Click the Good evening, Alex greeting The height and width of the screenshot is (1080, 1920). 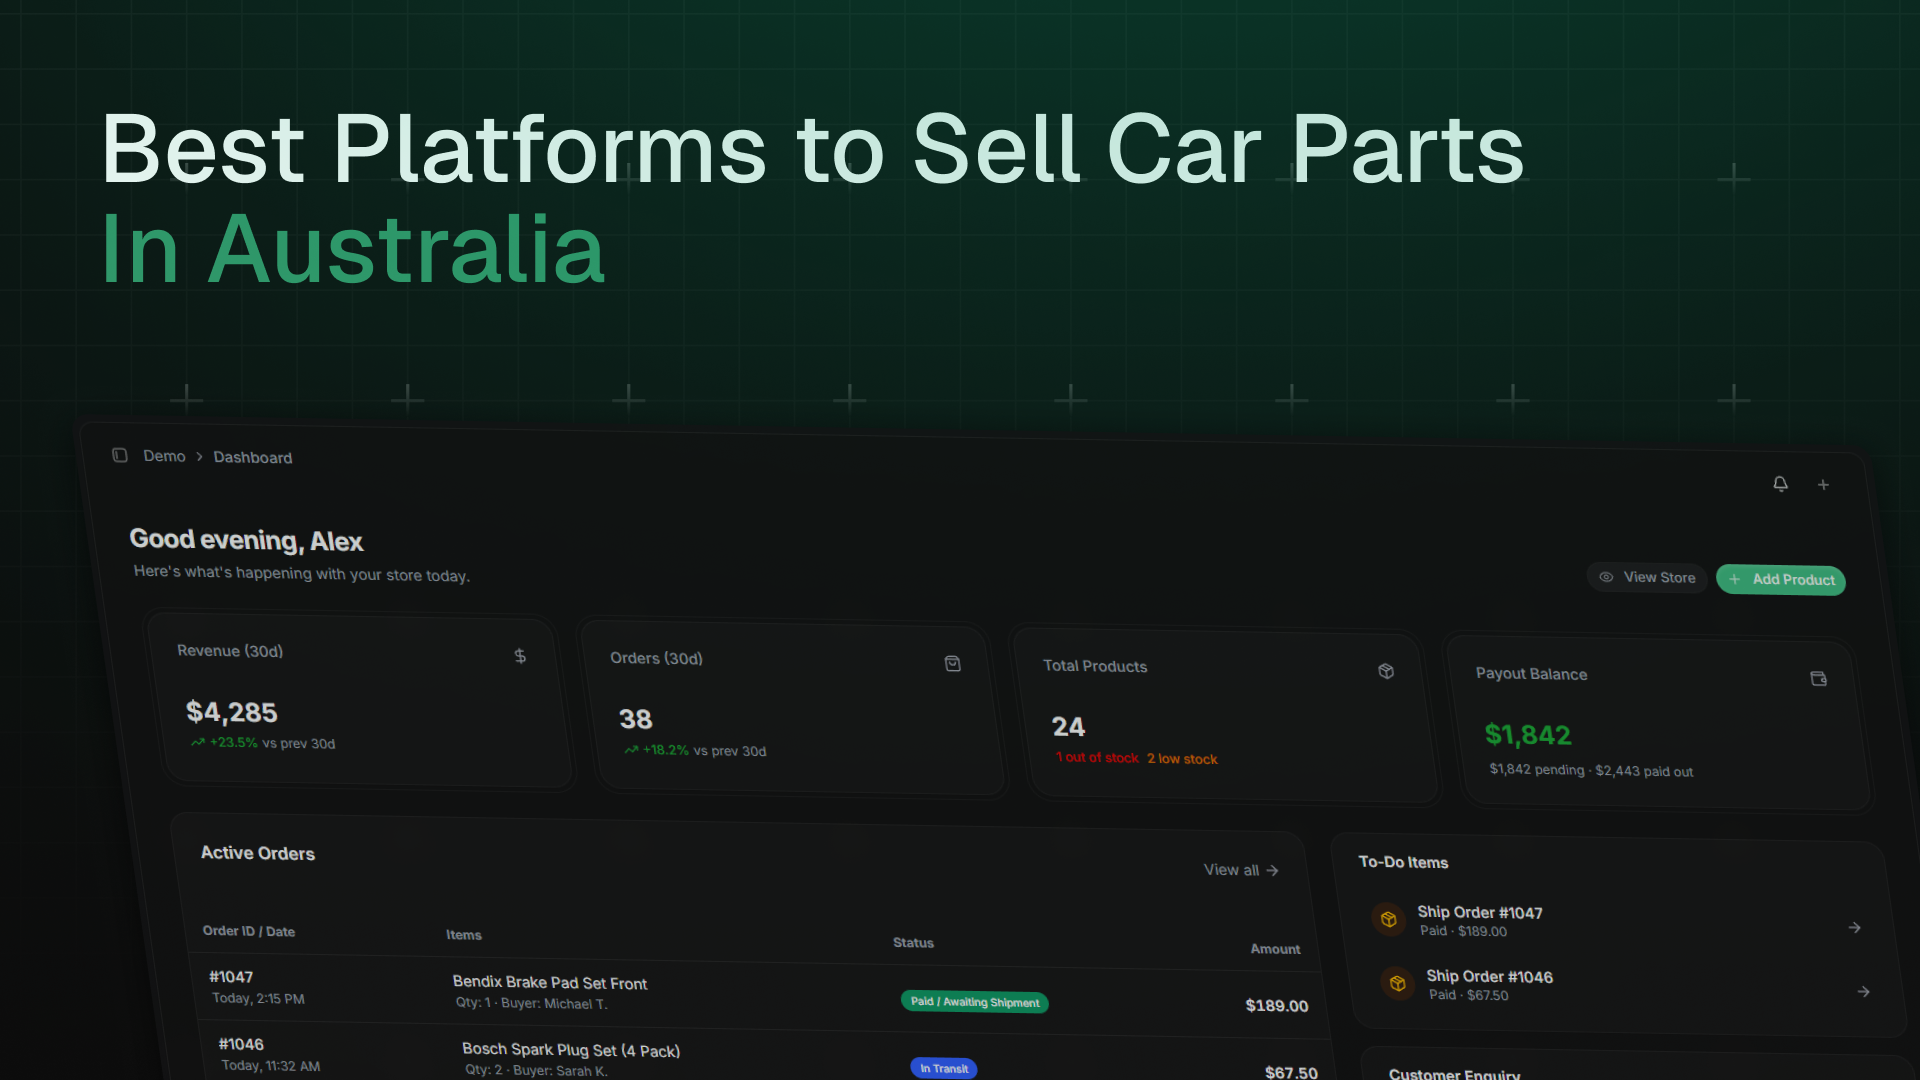(246, 540)
